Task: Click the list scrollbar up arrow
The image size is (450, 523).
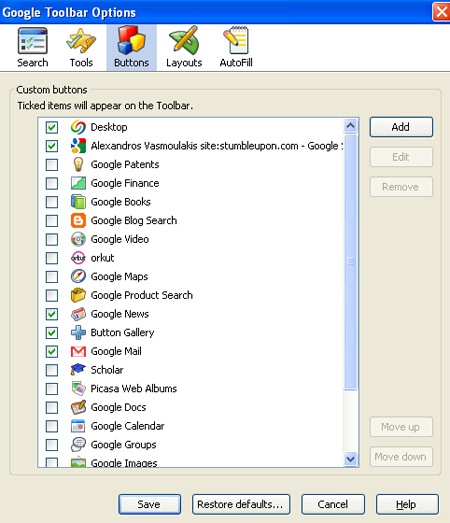Action: pos(351,126)
